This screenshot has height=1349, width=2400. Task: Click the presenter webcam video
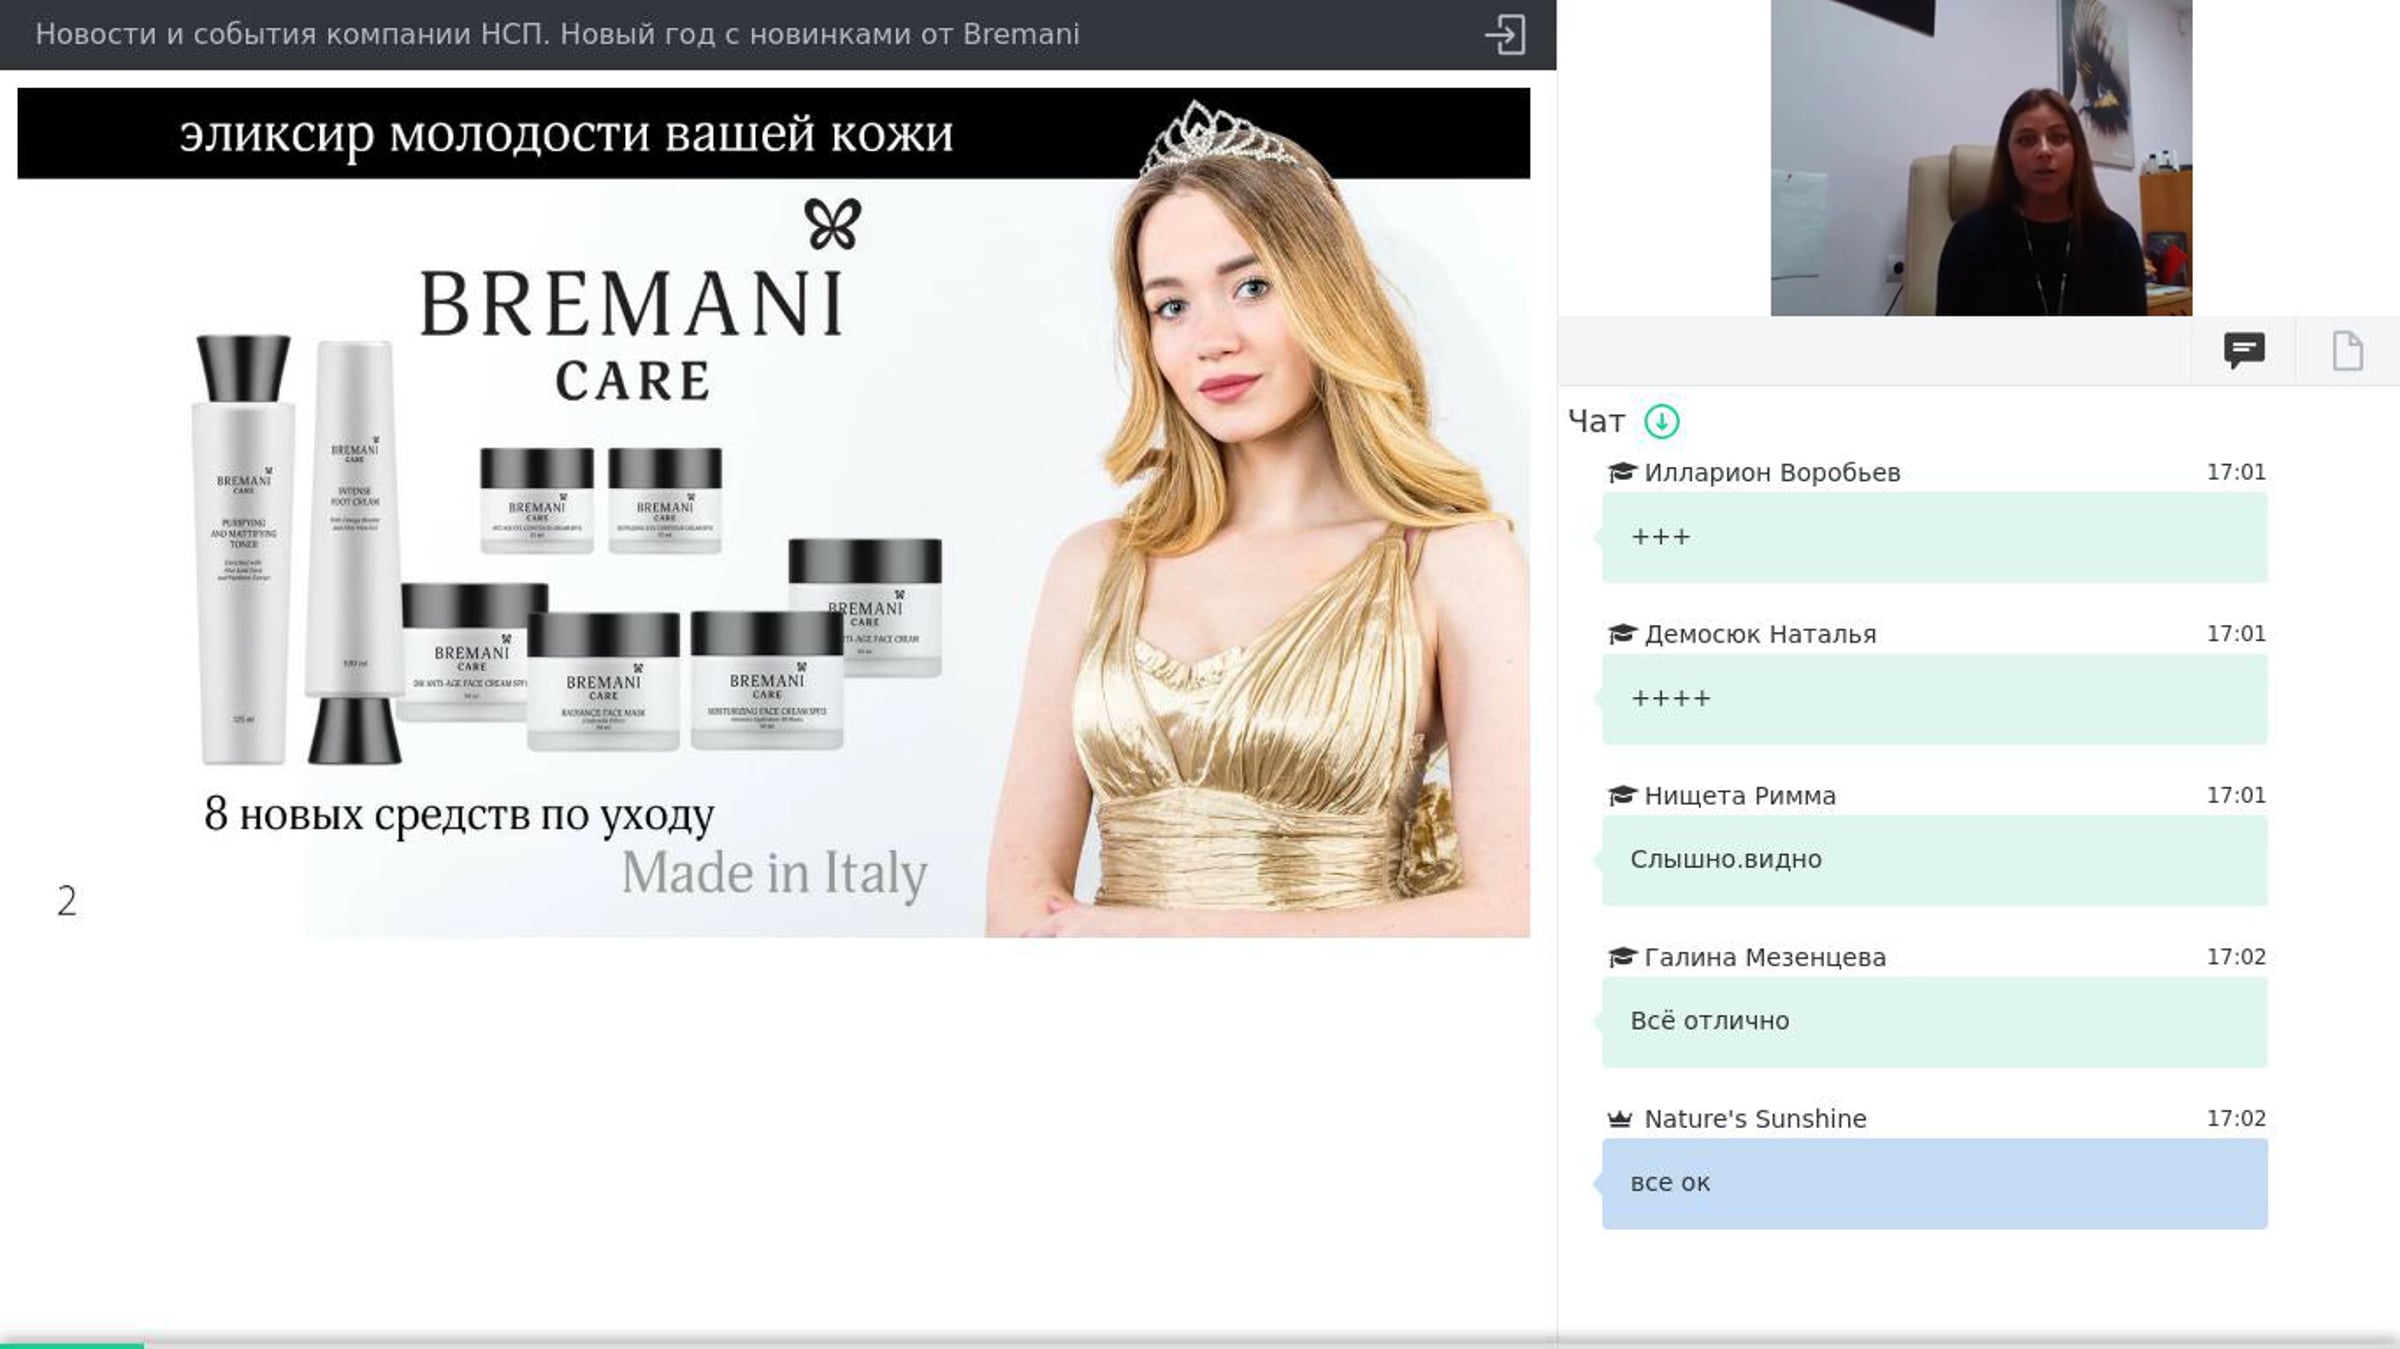click(x=1981, y=158)
